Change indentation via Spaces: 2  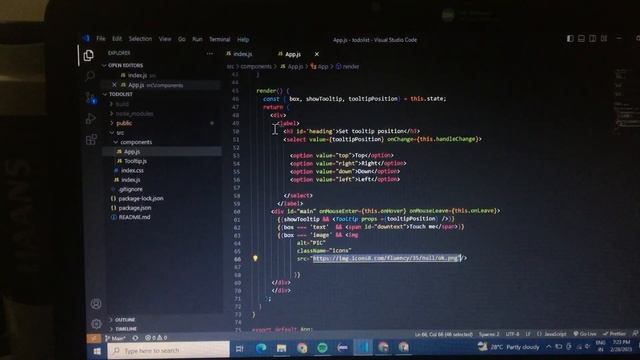489,334
